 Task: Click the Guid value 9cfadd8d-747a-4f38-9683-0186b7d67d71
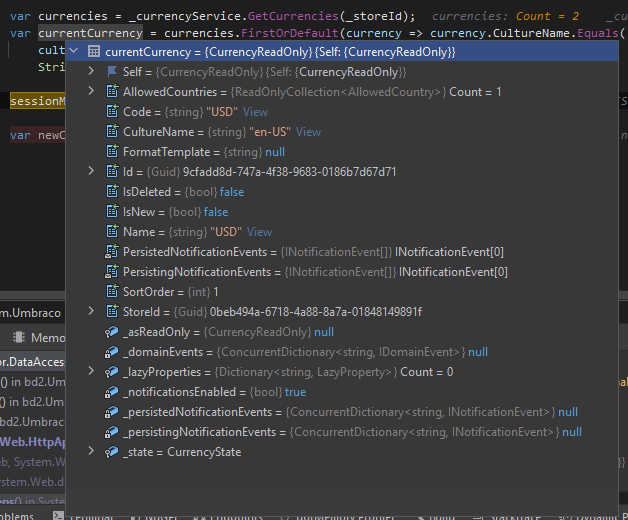click(290, 172)
